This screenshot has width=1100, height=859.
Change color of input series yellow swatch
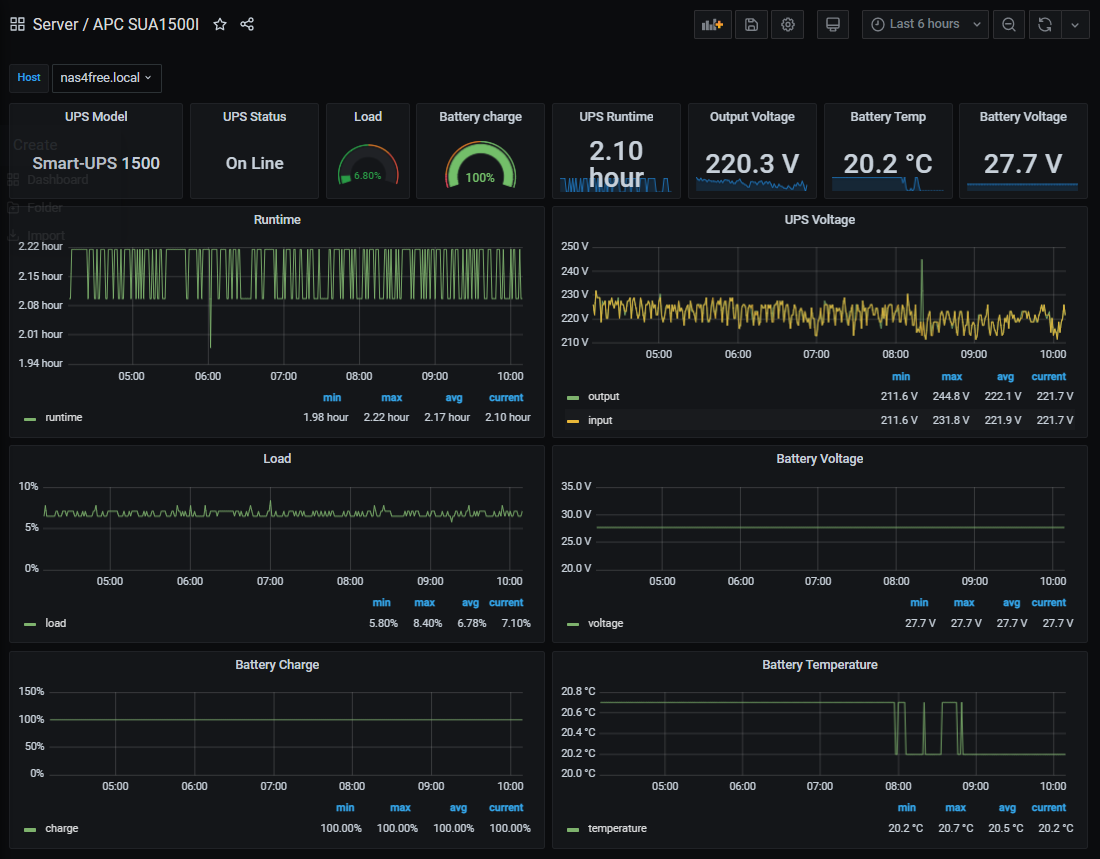(x=572, y=421)
